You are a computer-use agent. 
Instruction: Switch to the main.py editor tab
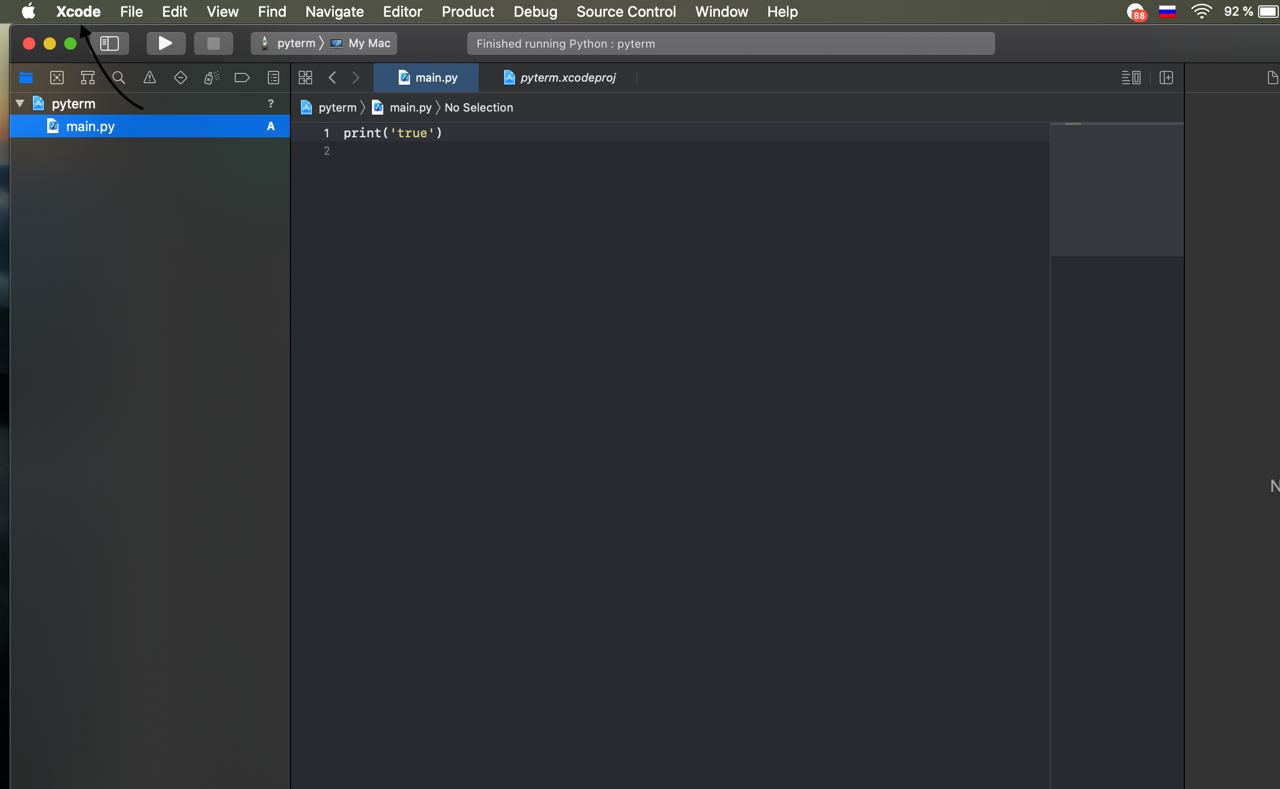pos(427,77)
